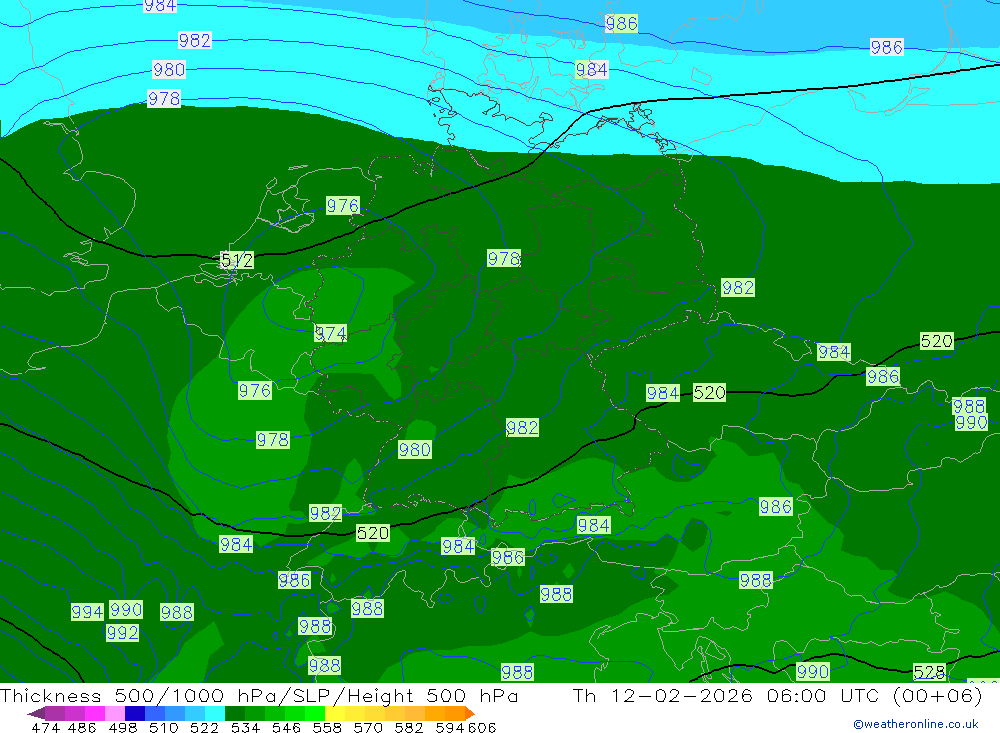Select the 512 thickness contour label
Image resolution: width=1000 pixels, height=733 pixels.
[x=237, y=260]
